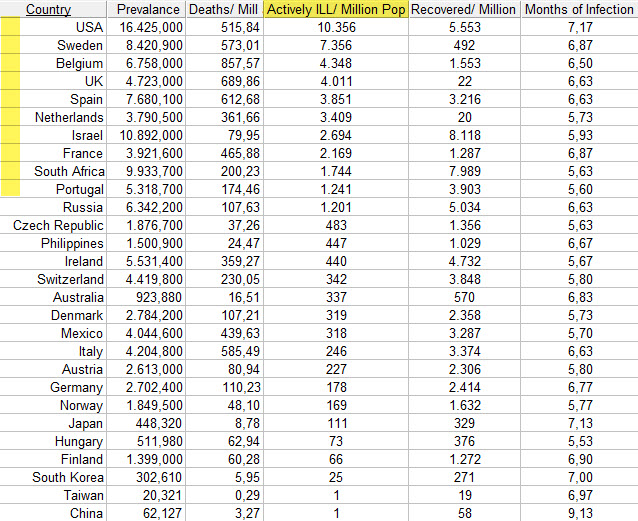This screenshot has height=521, width=638.
Task: Select Israel's recovered value 8.118
Action: [464, 135]
